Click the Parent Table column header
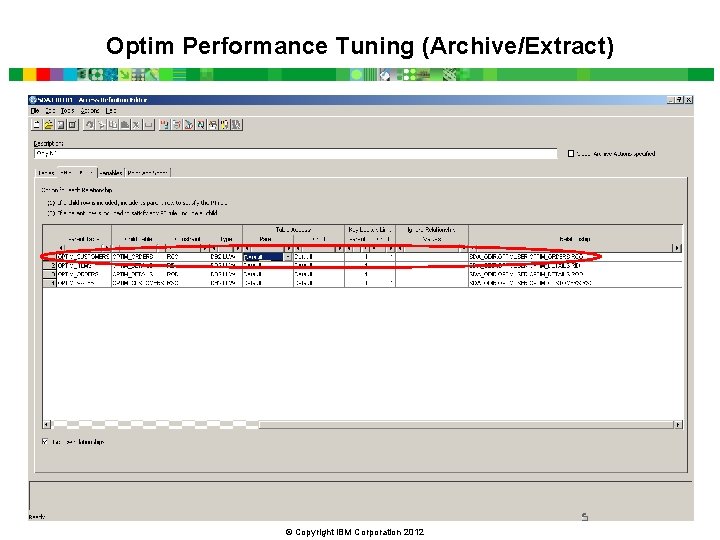Image resolution: width=720 pixels, height=540 pixels. point(84,239)
